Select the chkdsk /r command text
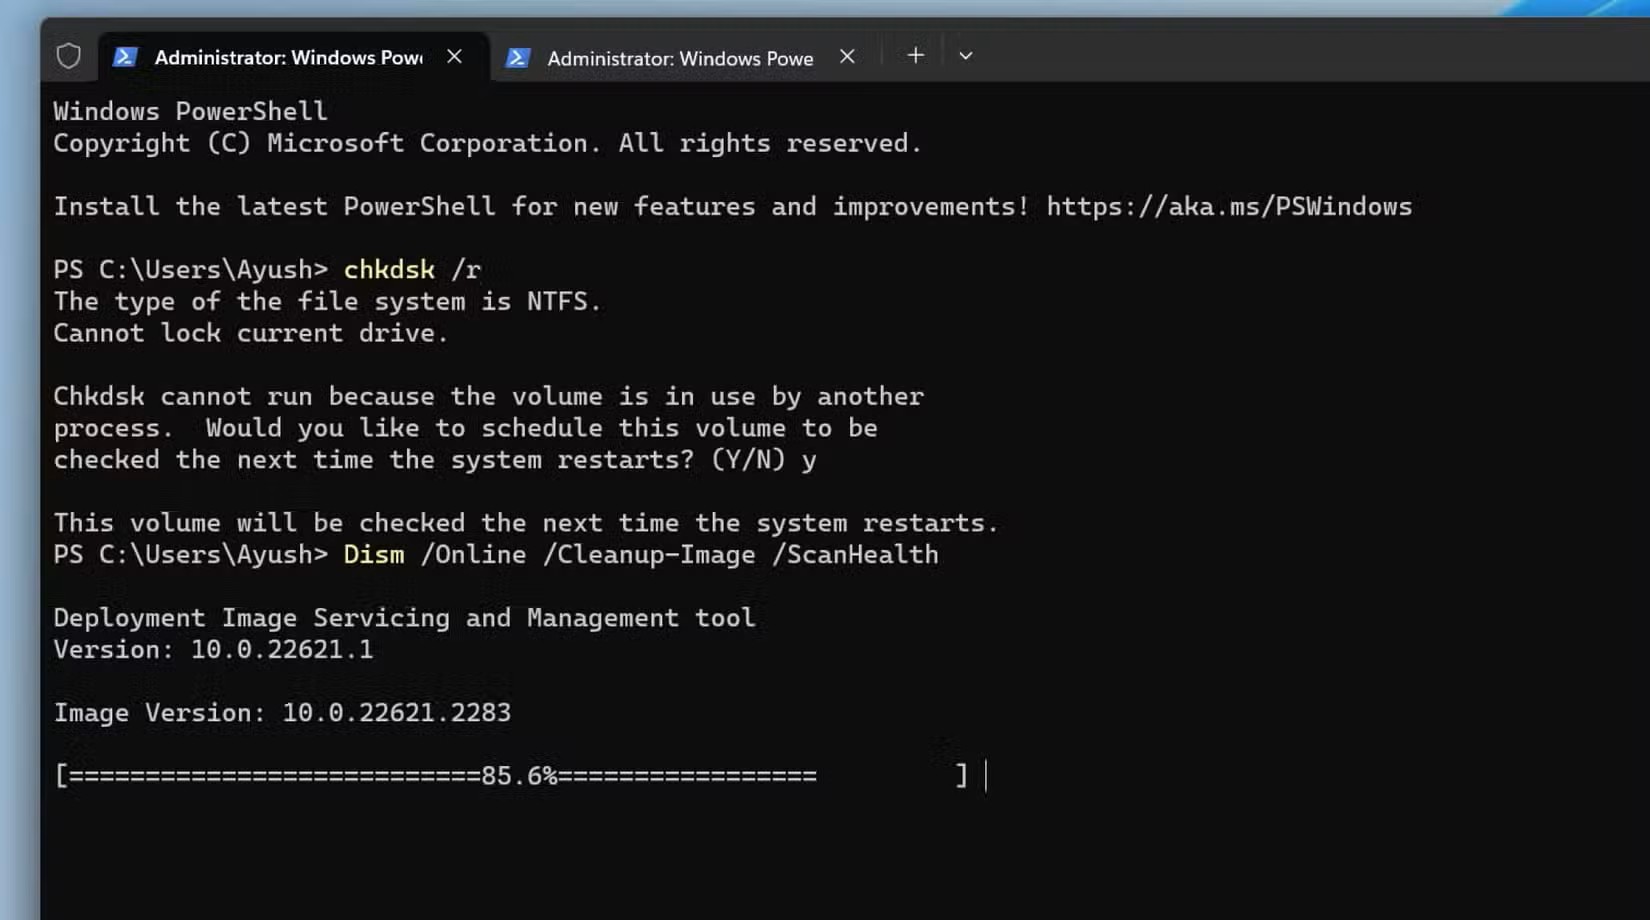 point(412,269)
